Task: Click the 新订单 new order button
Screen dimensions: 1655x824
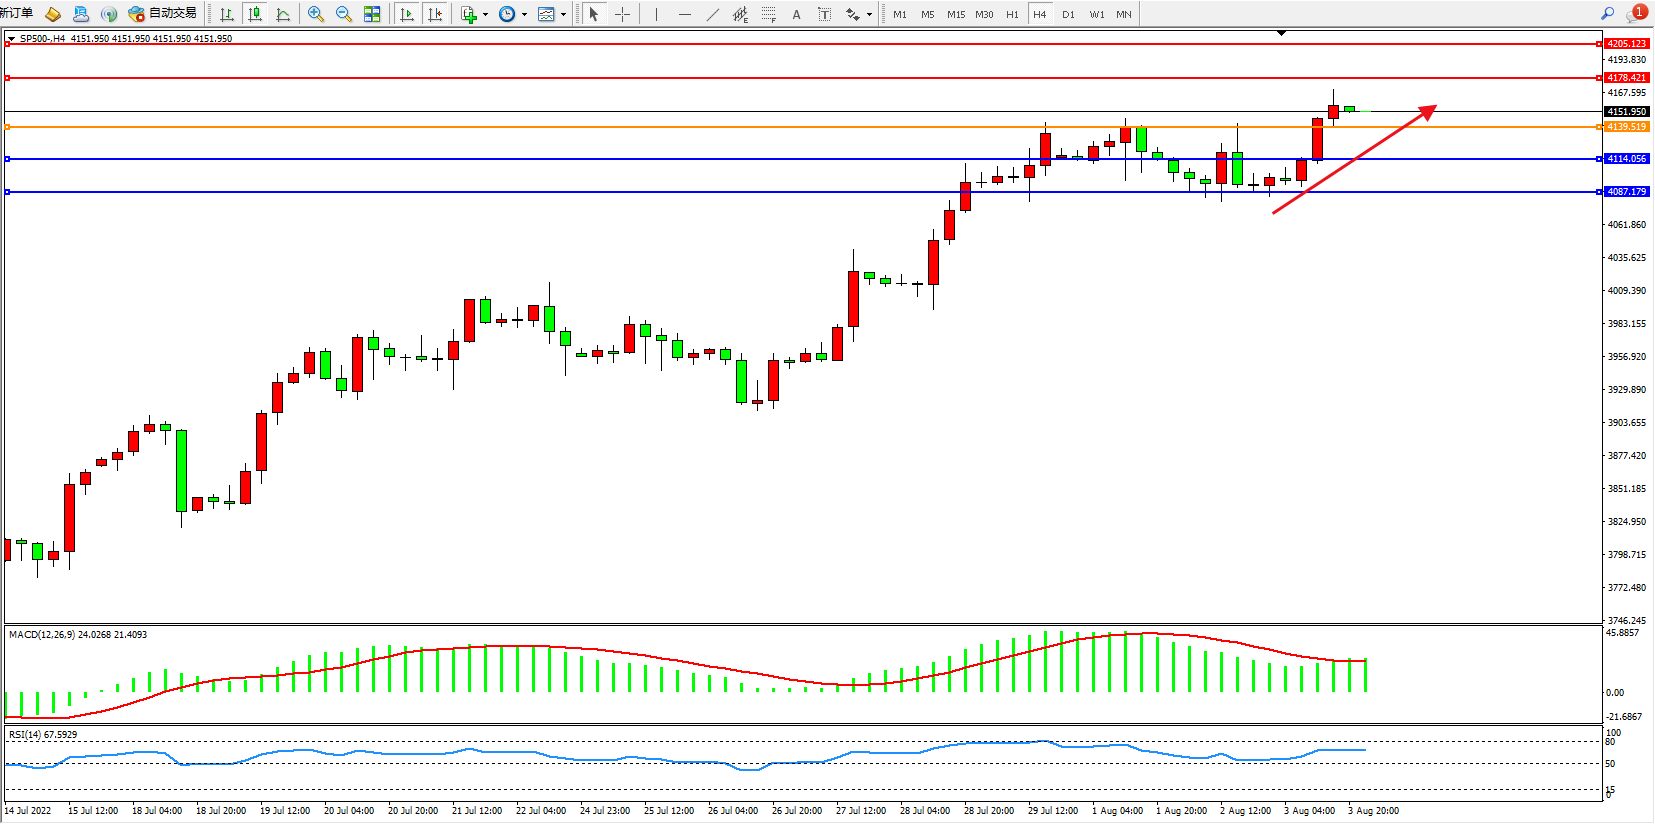Action: [x=17, y=14]
